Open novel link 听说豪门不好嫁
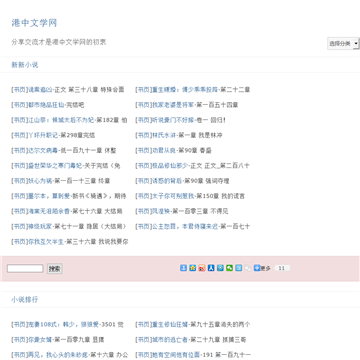The height and width of the screenshot is (360, 360). tap(173, 120)
